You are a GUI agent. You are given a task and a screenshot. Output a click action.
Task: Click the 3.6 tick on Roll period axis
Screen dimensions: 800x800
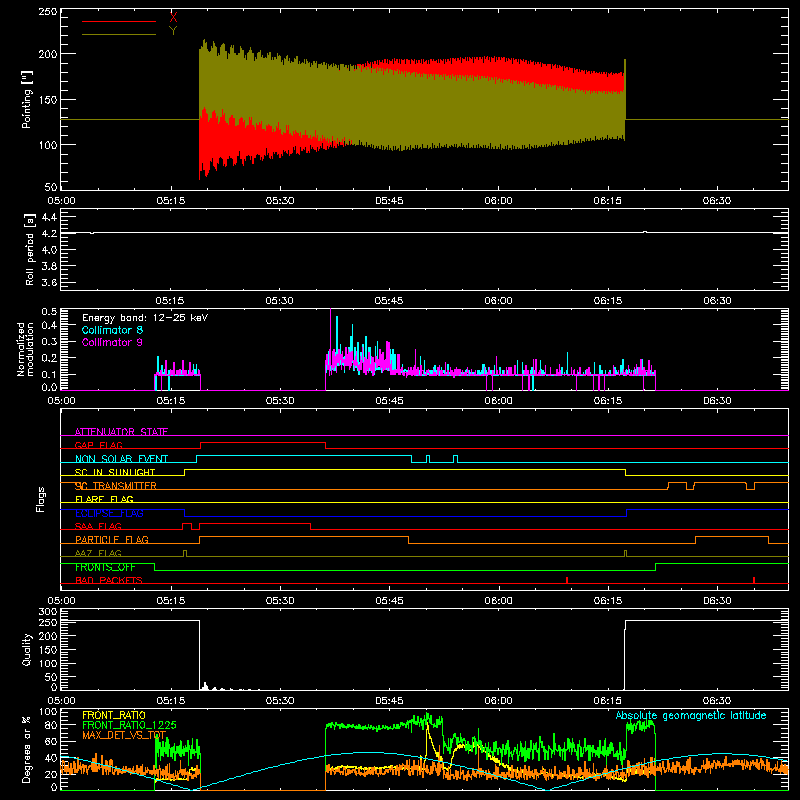coord(49,282)
